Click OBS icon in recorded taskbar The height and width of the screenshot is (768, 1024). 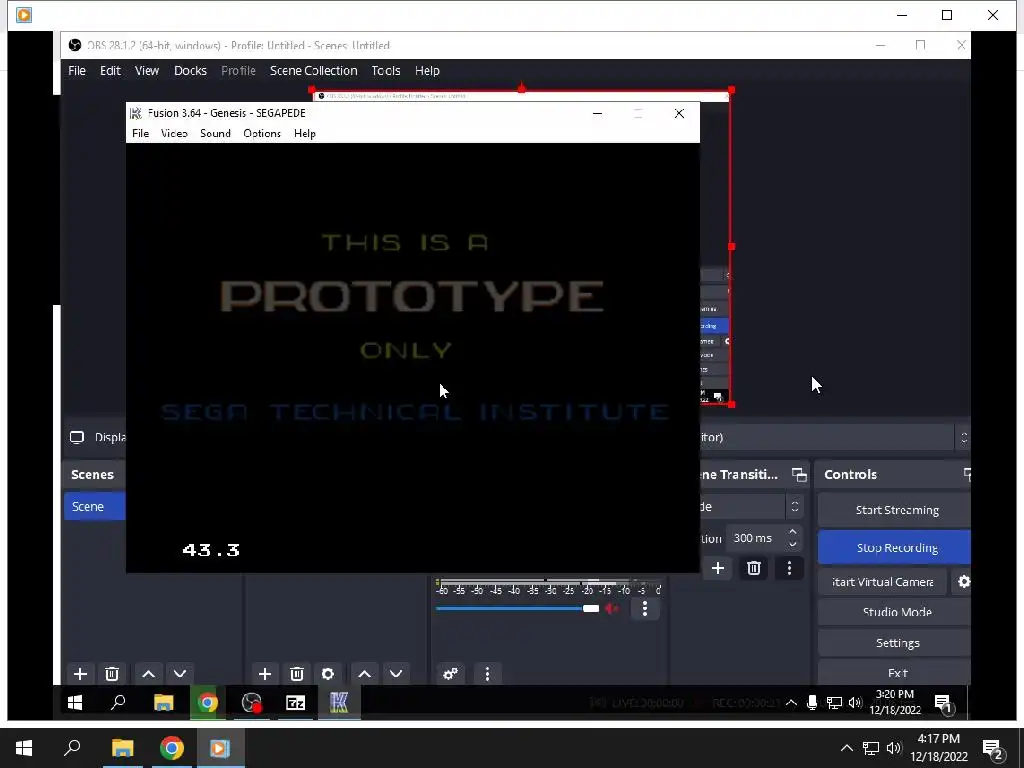tap(251, 703)
